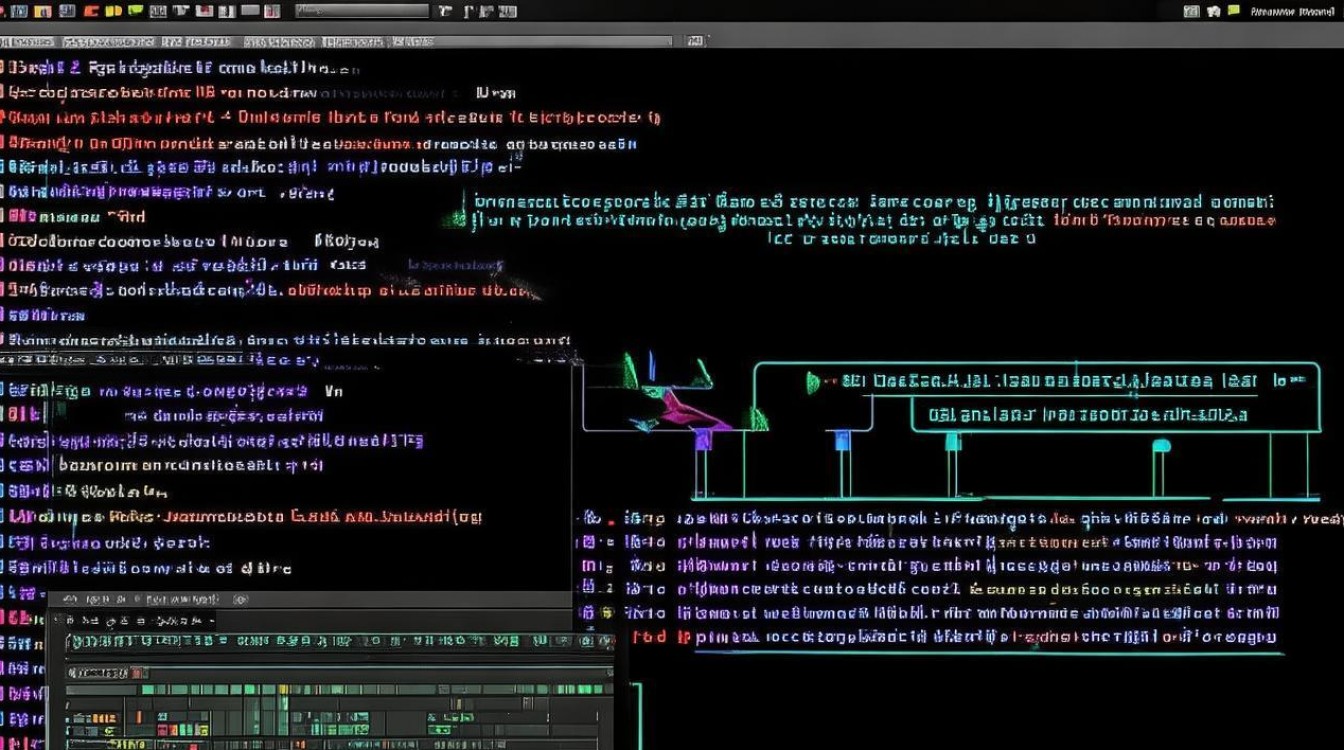Click the green icon in top toolbar

(x=135, y=10)
